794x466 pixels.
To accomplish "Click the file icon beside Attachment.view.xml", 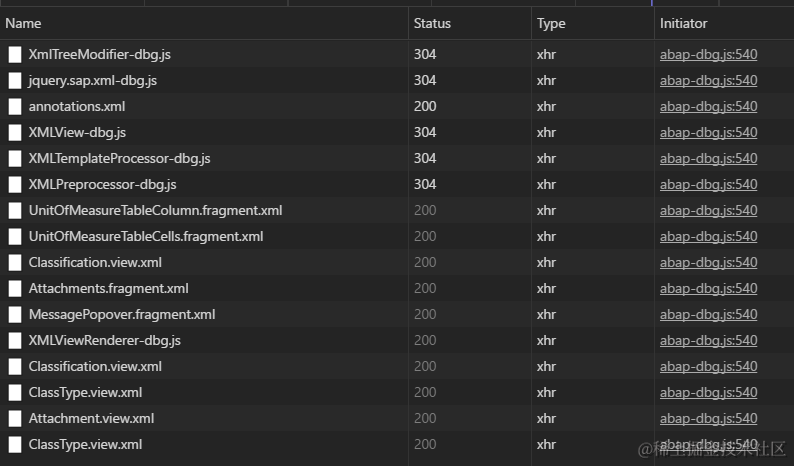I will coord(15,418).
